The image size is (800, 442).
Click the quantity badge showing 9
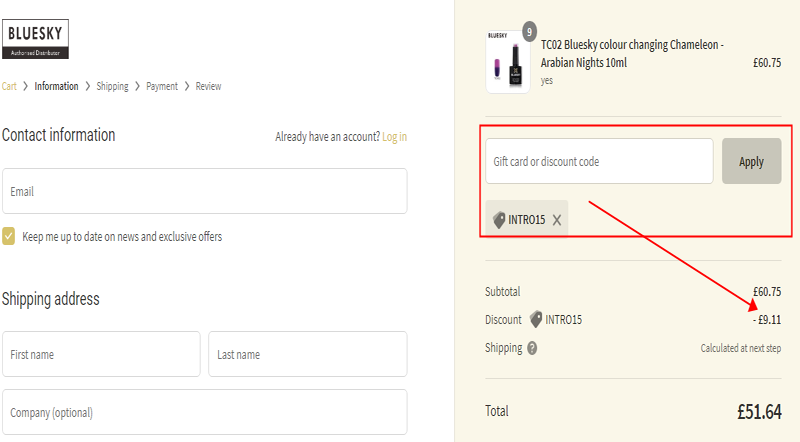click(530, 32)
